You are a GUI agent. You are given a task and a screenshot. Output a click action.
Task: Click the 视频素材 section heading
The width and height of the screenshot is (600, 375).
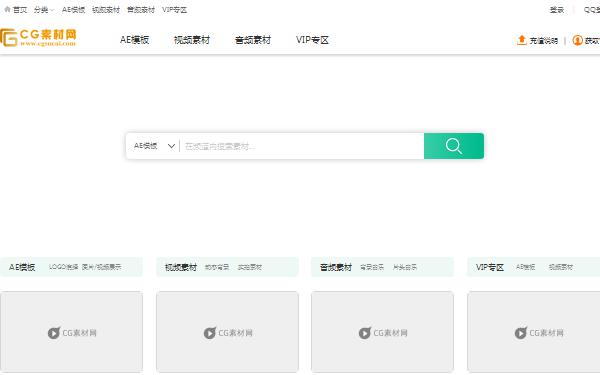181,267
